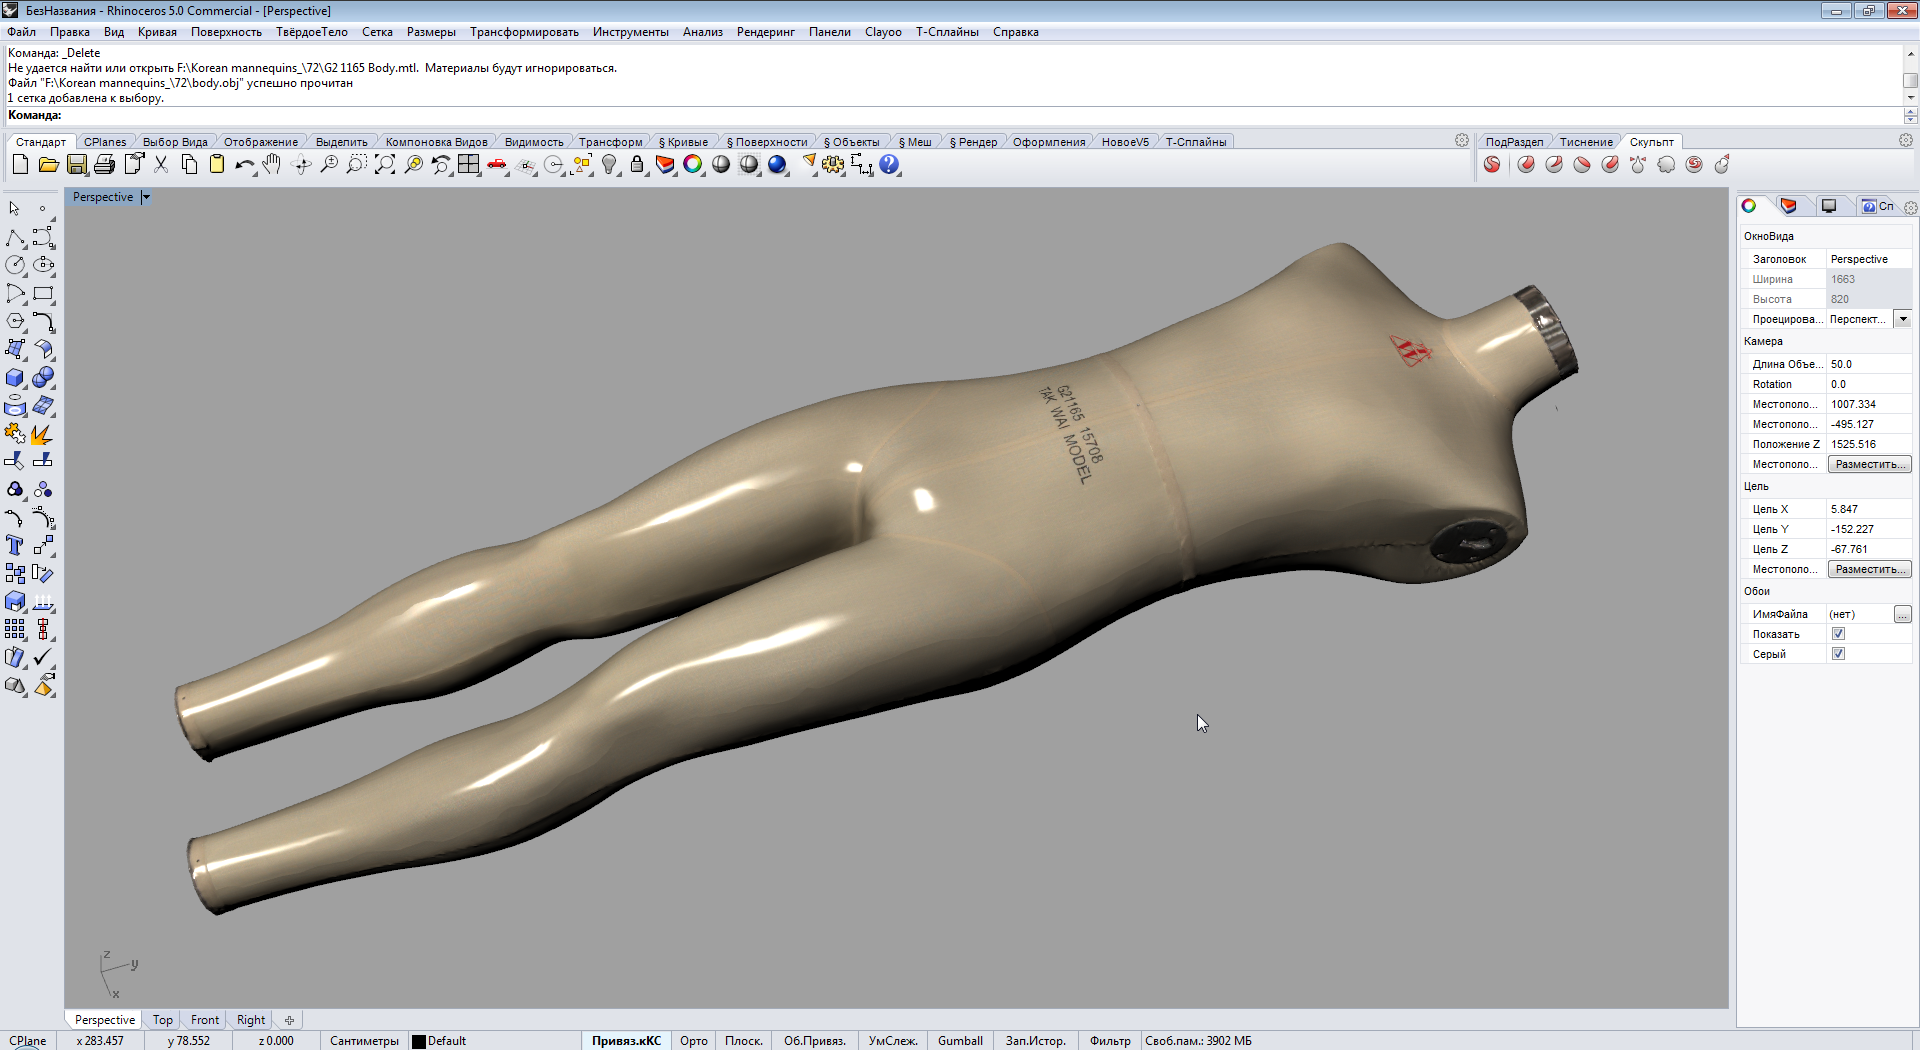Click the Lock padlock icon
This screenshot has width=1920, height=1050.
coord(637,165)
